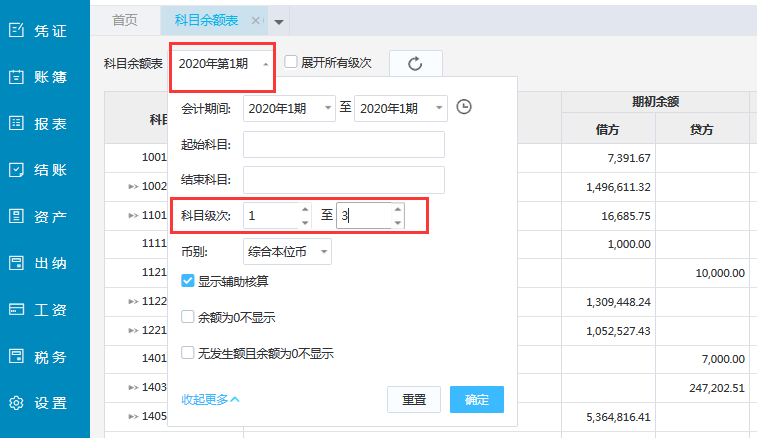The width and height of the screenshot is (757, 438).
Task: Click the clock icon beside accounting period
Action: pos(463,107)
